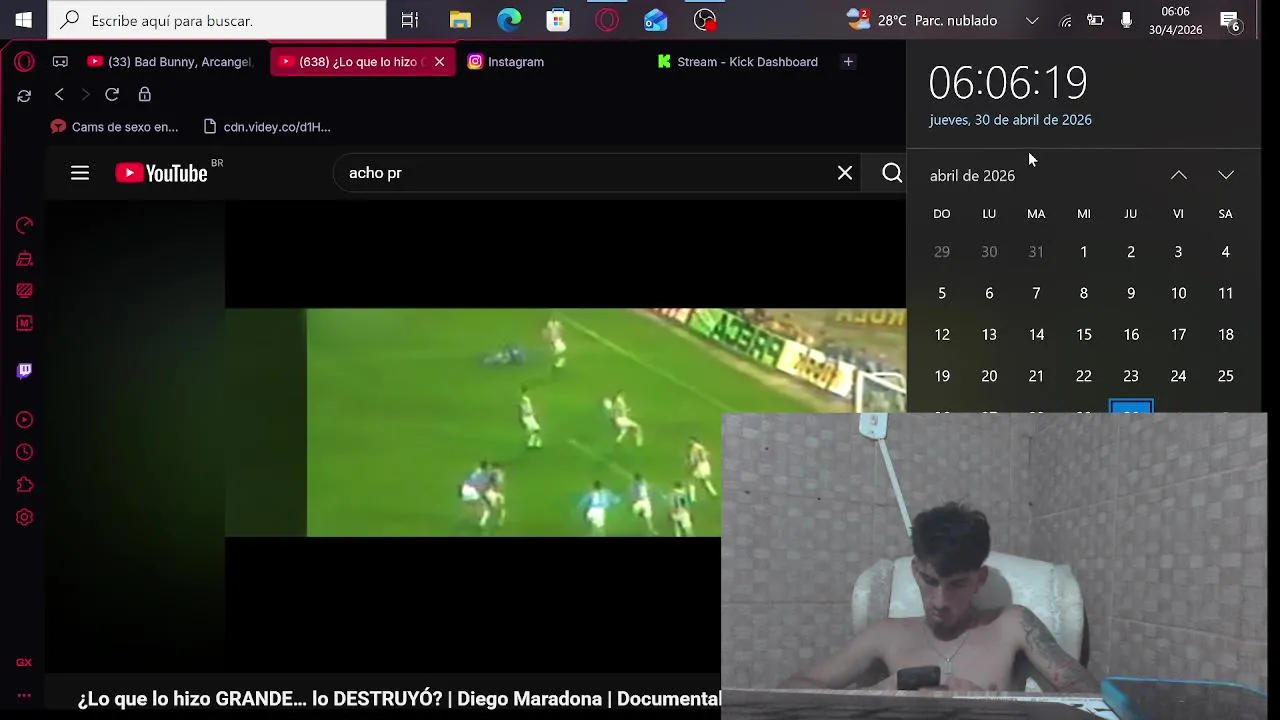Screen dimensions: 1280x720
Task: Switch to the Bad Bunny, Arcangel tab
Action: 172,62
